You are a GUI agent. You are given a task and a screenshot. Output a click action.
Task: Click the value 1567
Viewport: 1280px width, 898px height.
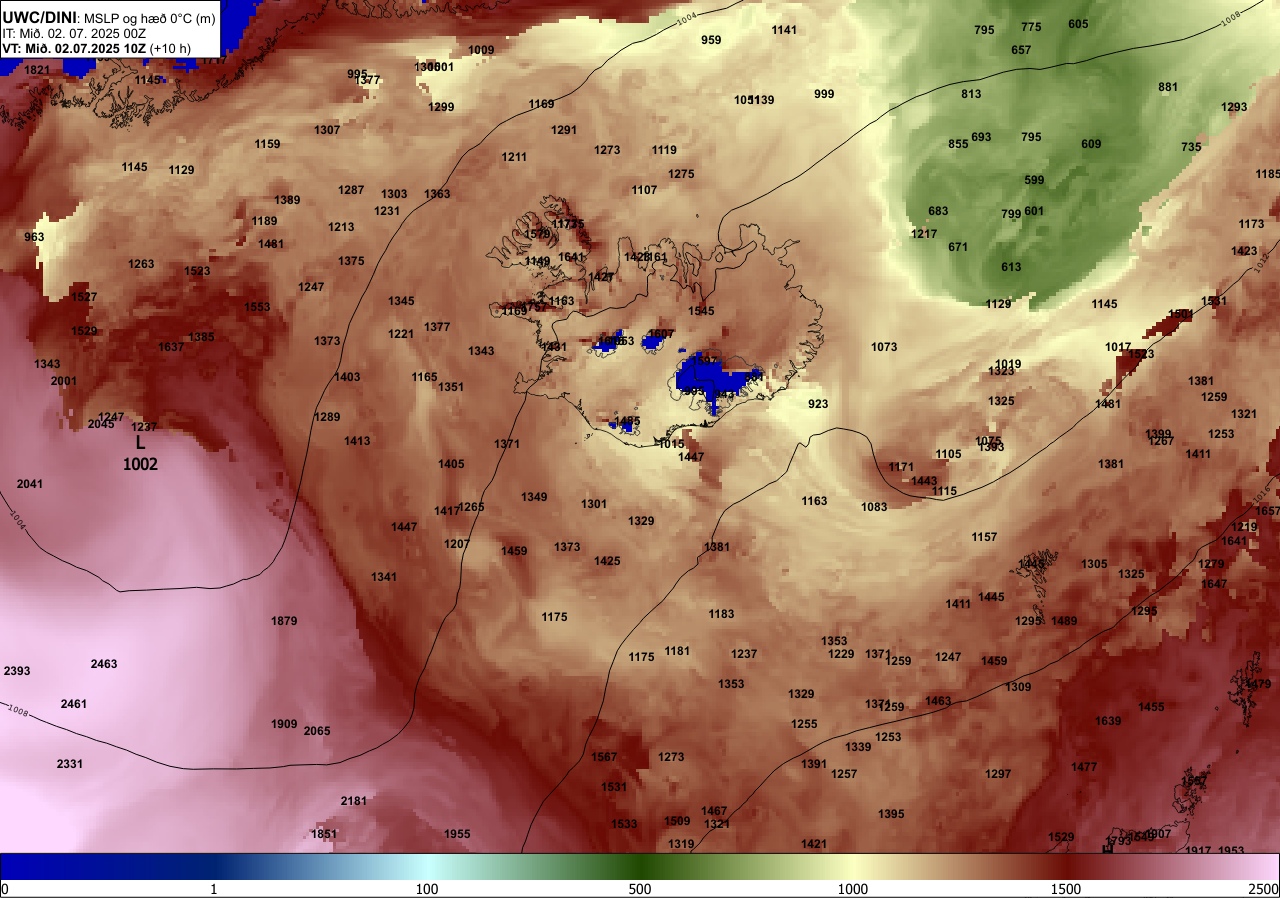(604, 757)
